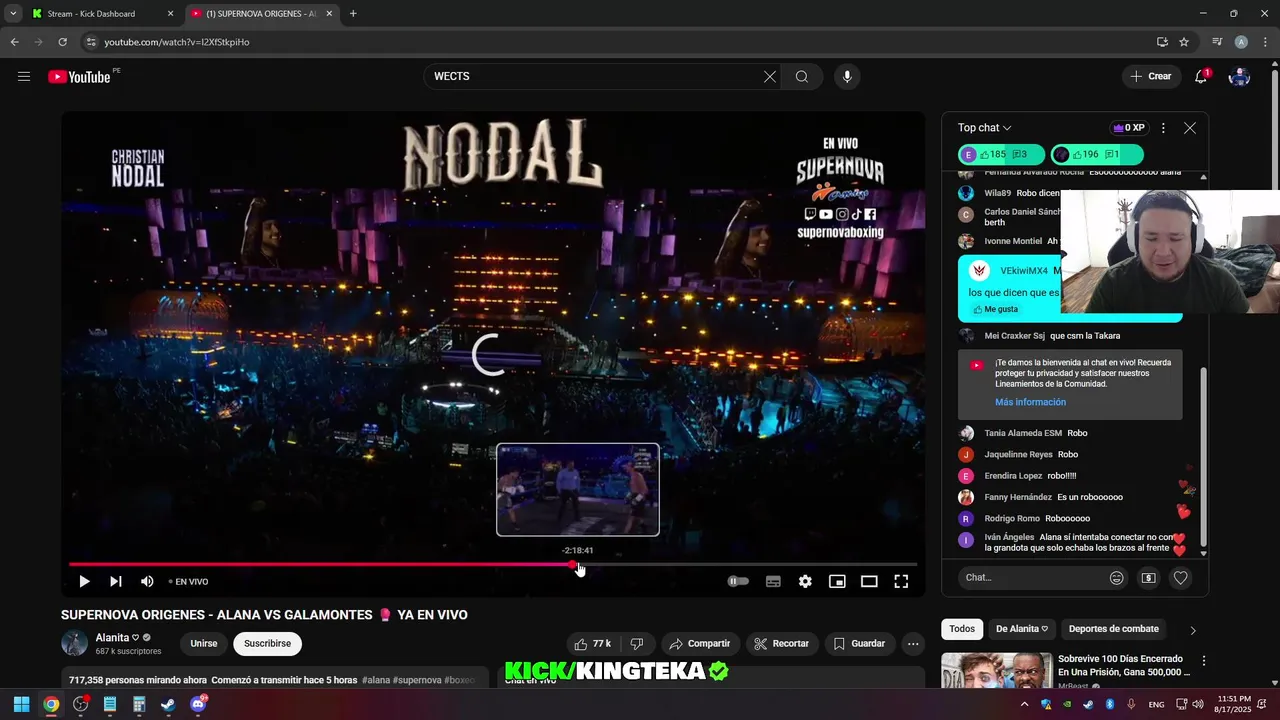Viewport: 1280px width, 720px height.
Task: Open Steam from the taskbar
Action: [x=168, y=704]
